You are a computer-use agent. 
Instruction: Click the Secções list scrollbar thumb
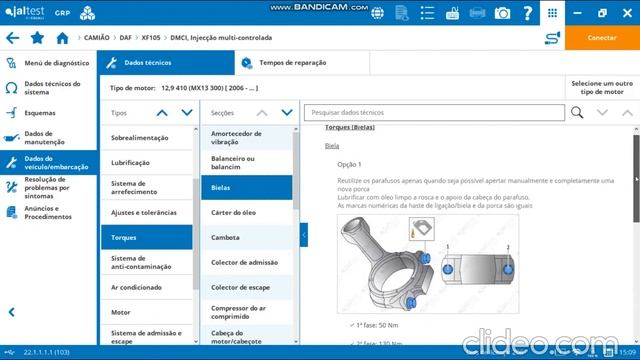(296, 171)
